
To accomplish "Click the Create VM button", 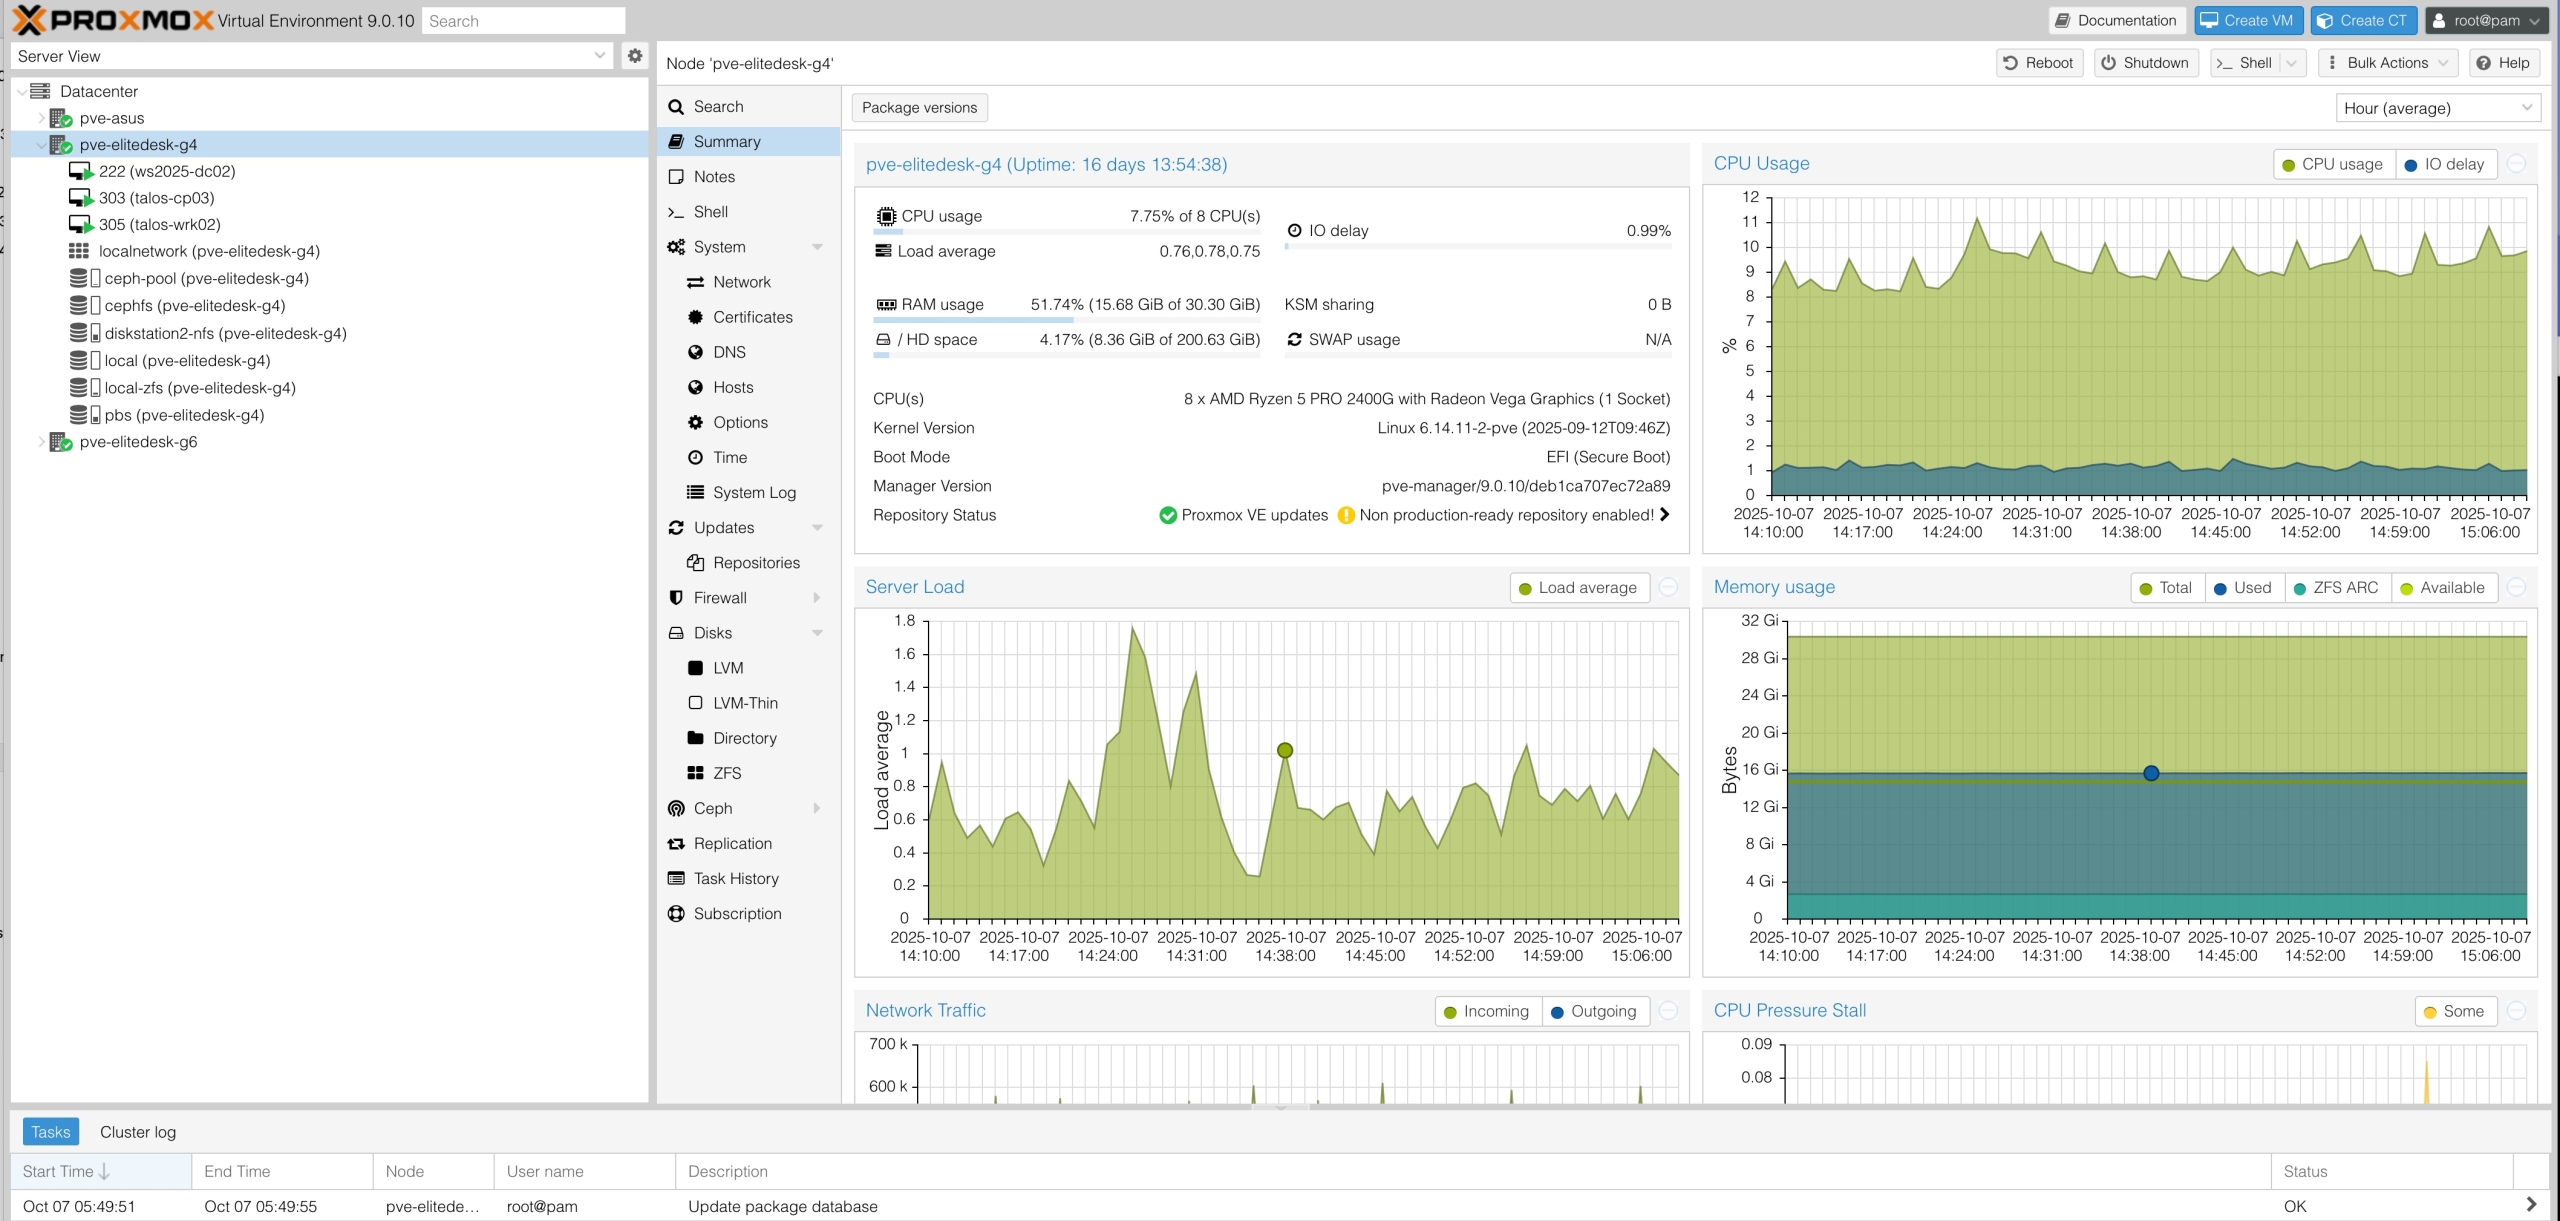I will (2247, 20).
